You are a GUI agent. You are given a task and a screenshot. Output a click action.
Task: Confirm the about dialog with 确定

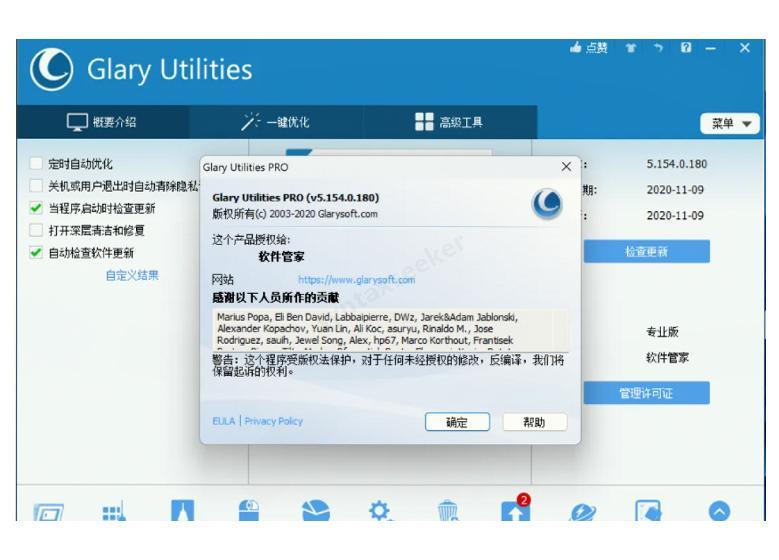[457, 422]
